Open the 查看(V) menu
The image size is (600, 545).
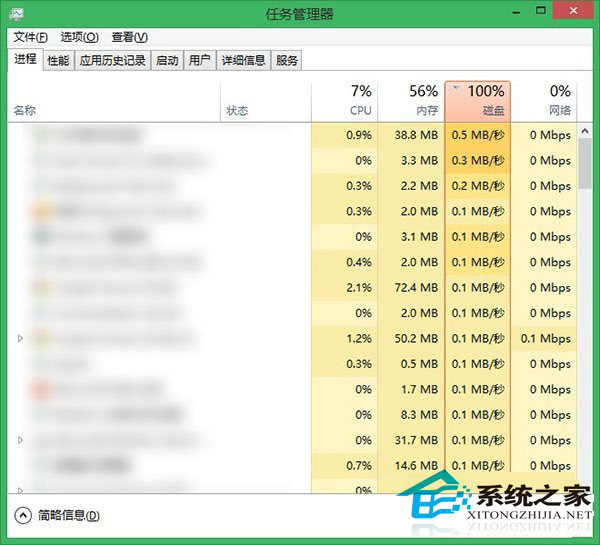[130, 37]
